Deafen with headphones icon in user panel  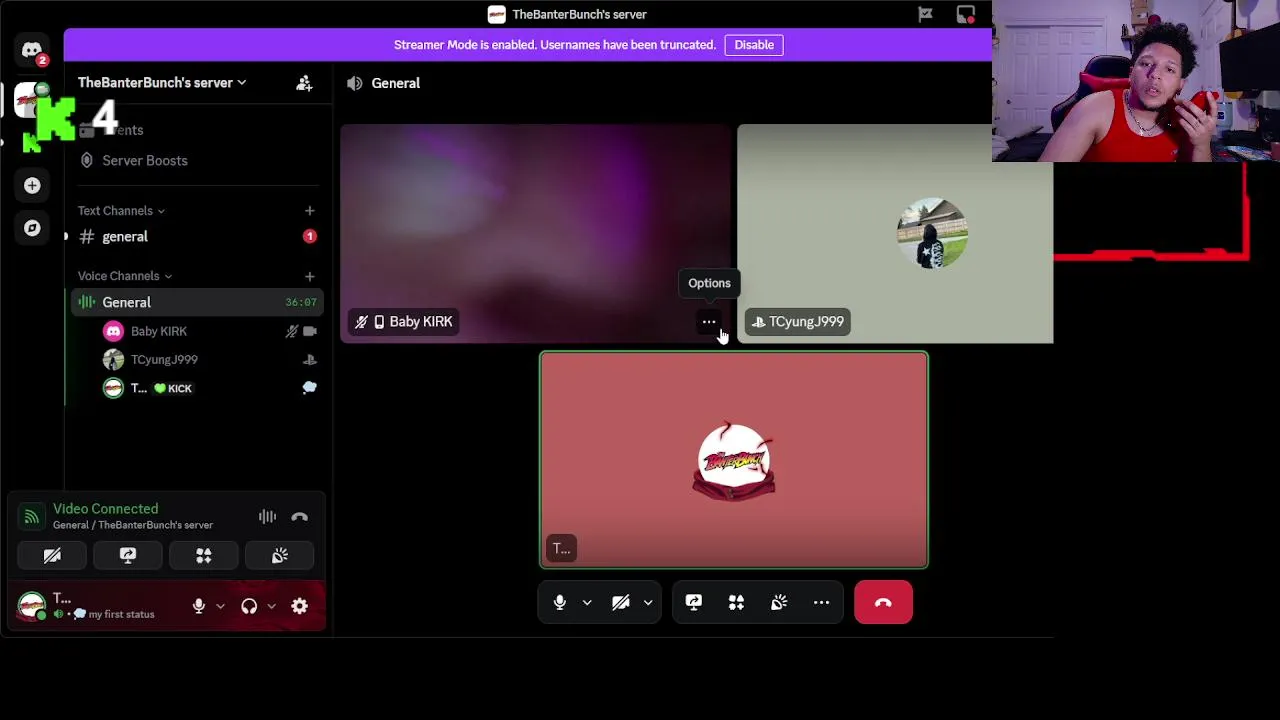249,606
